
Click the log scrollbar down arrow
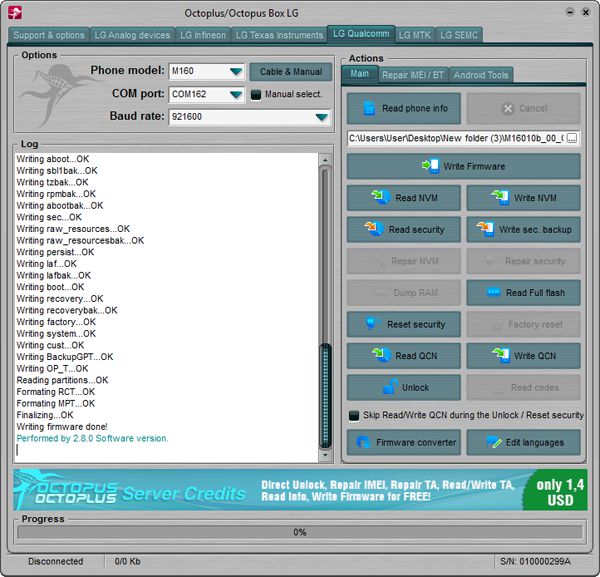[325, 455]
